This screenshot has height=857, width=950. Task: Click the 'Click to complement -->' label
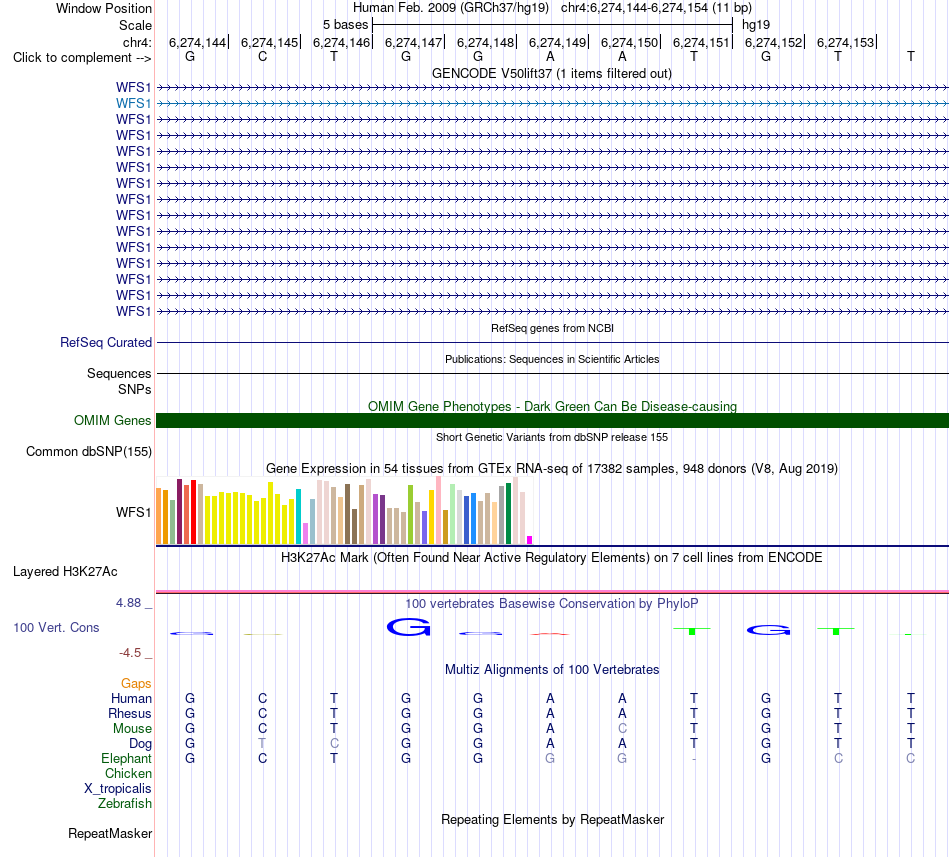pos(82,58)
